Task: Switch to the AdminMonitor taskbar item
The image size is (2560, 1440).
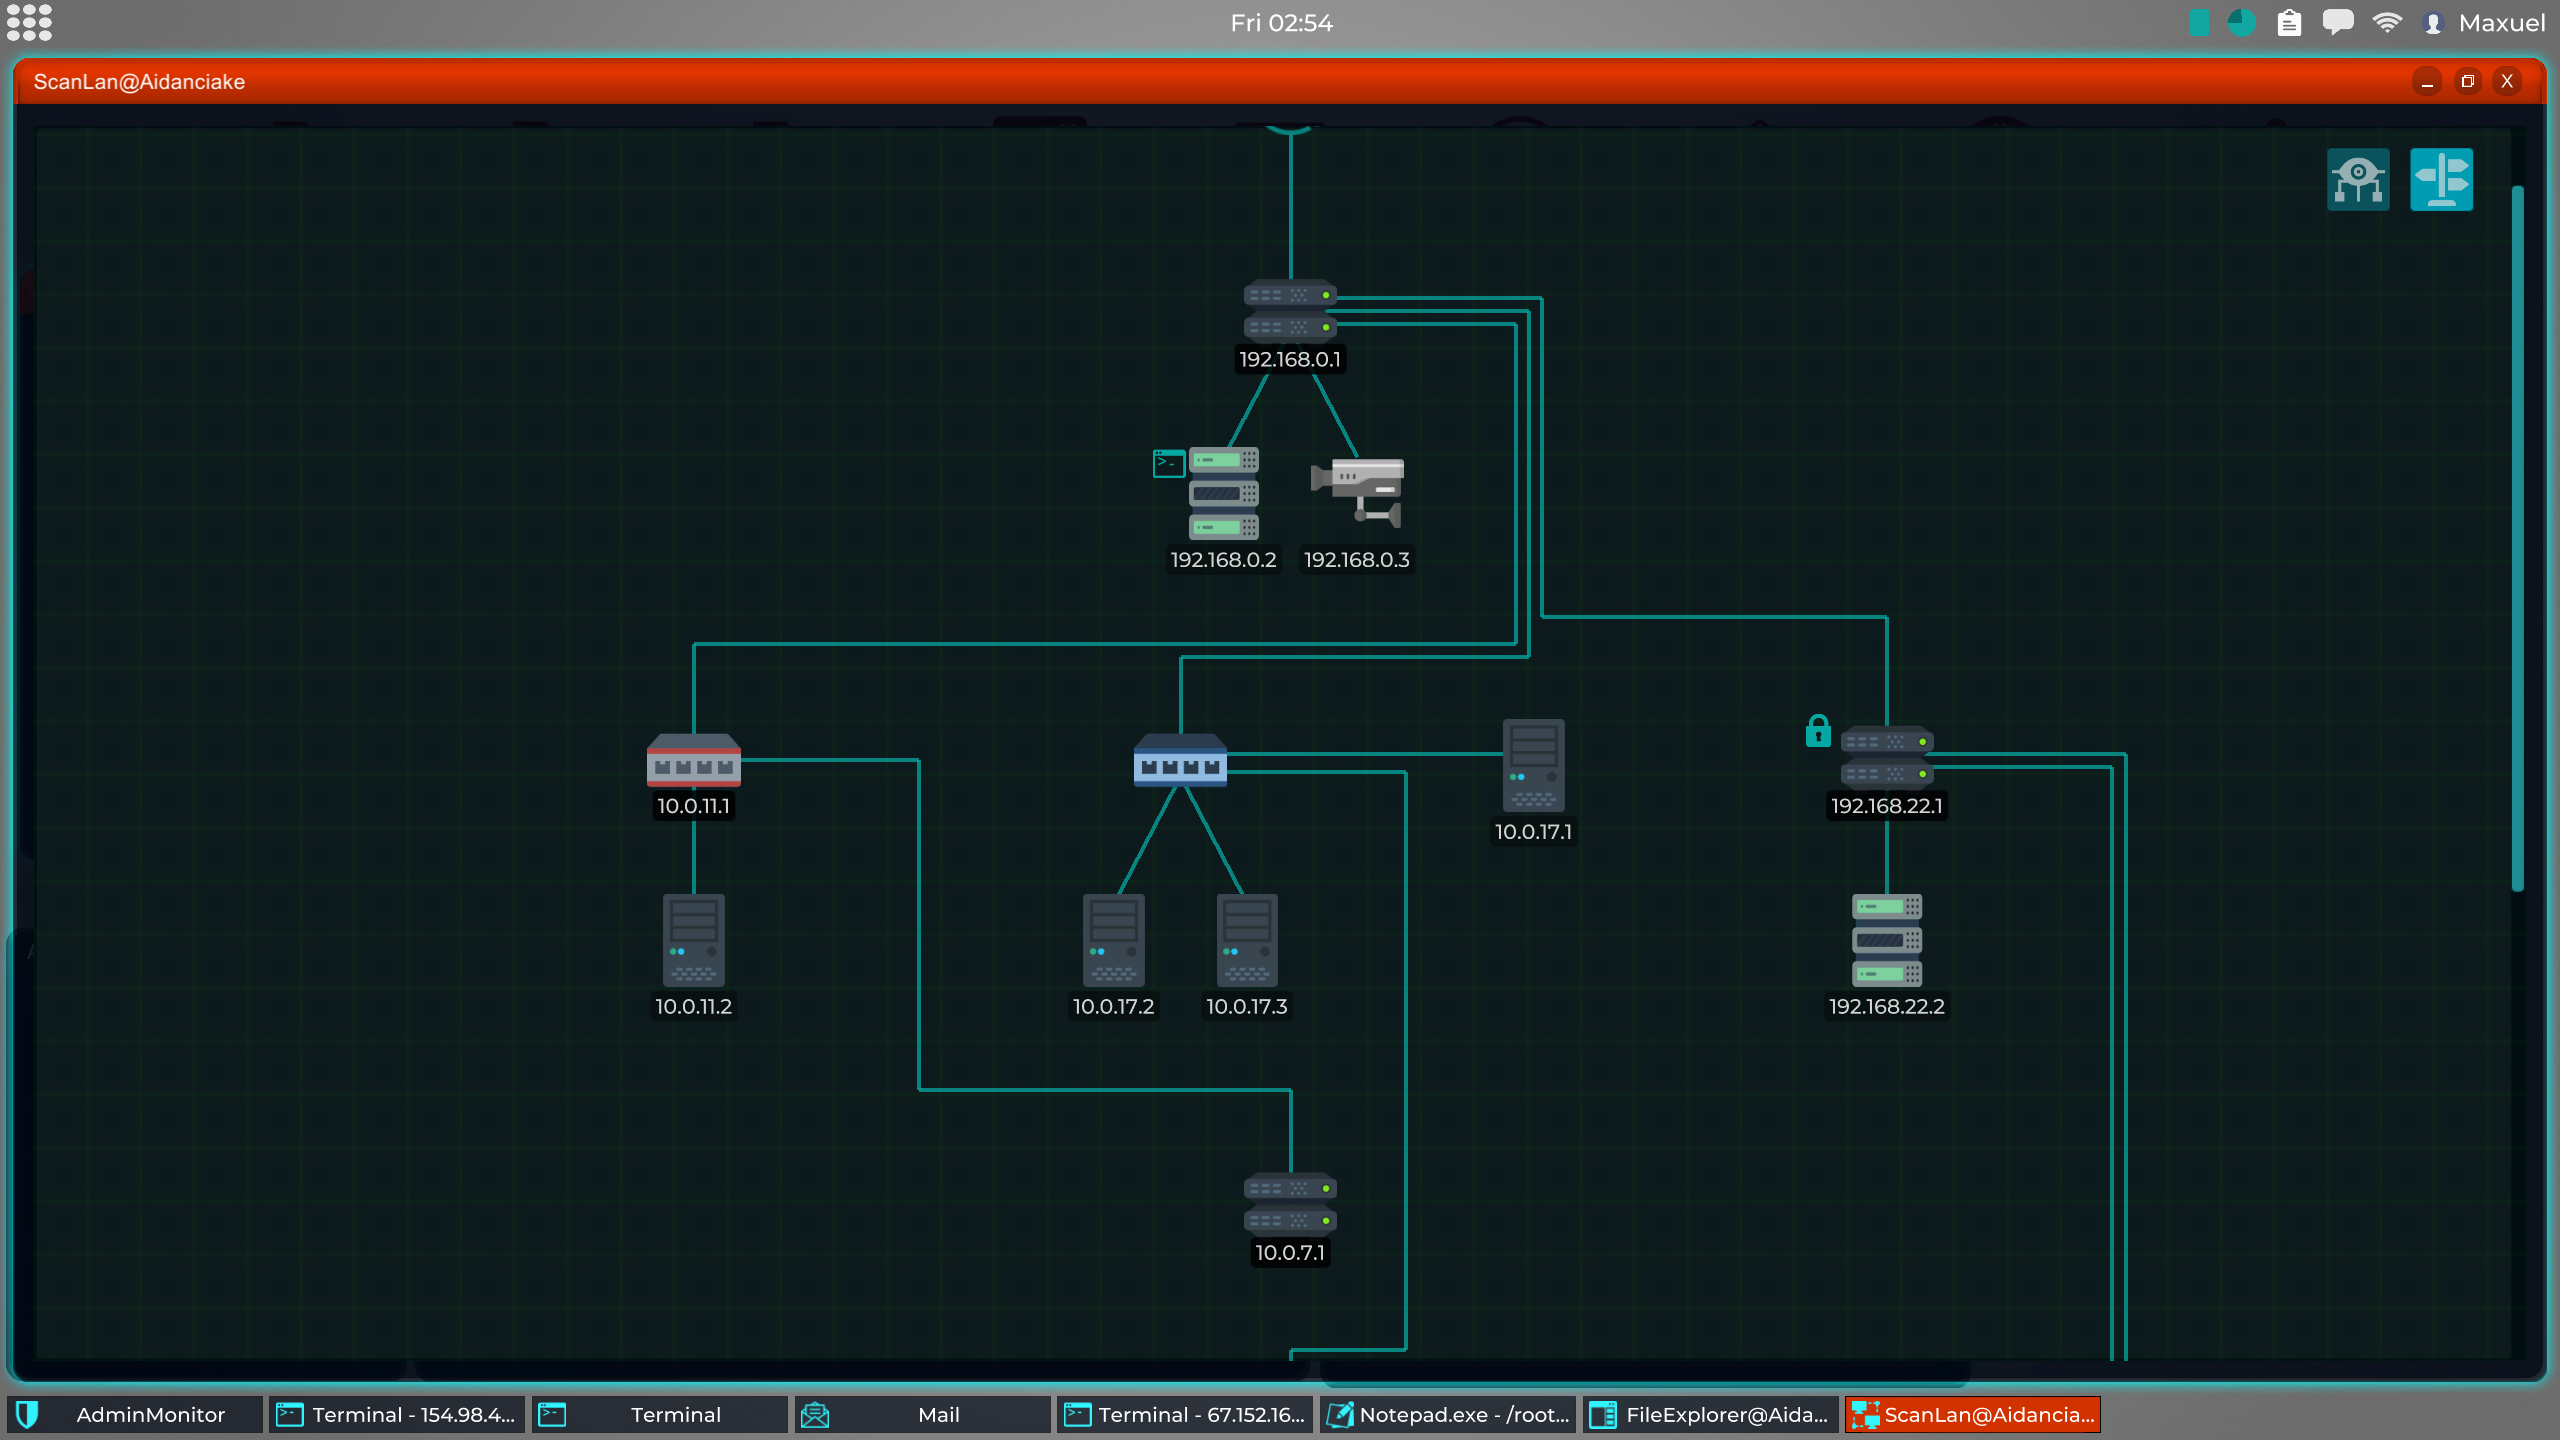Action: coord(135,1415)
